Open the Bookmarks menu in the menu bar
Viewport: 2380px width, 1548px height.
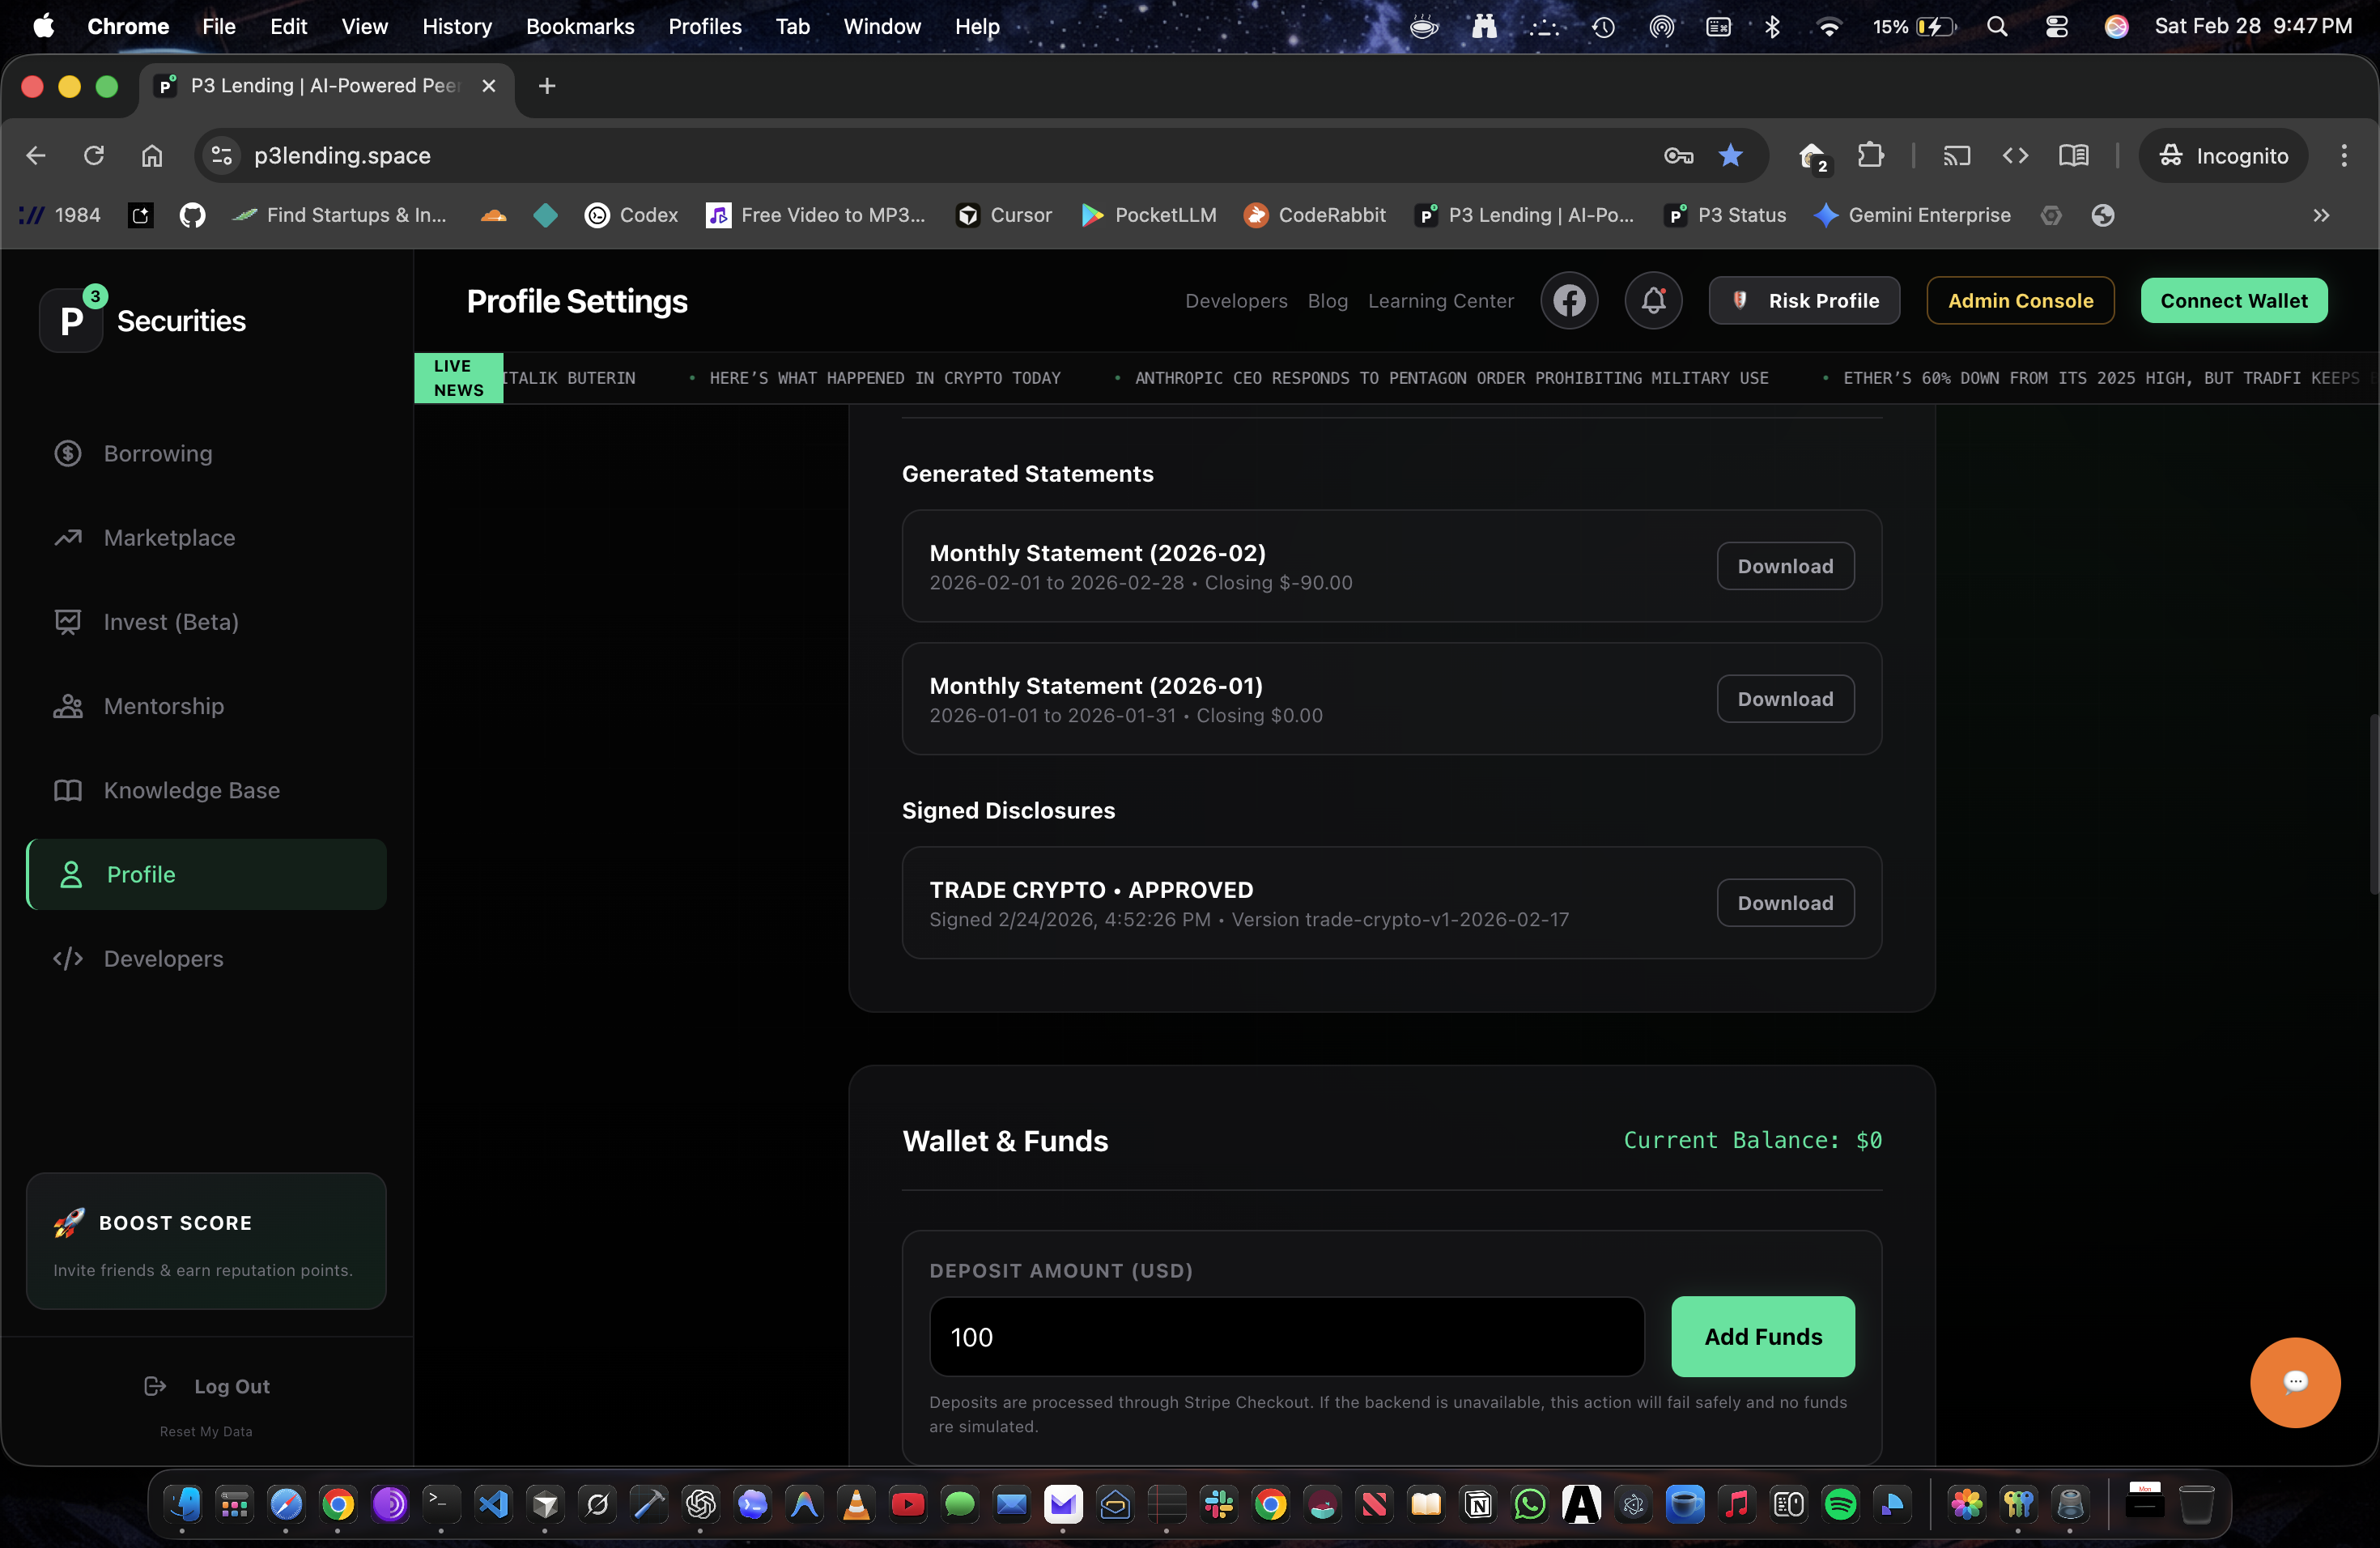580,26
